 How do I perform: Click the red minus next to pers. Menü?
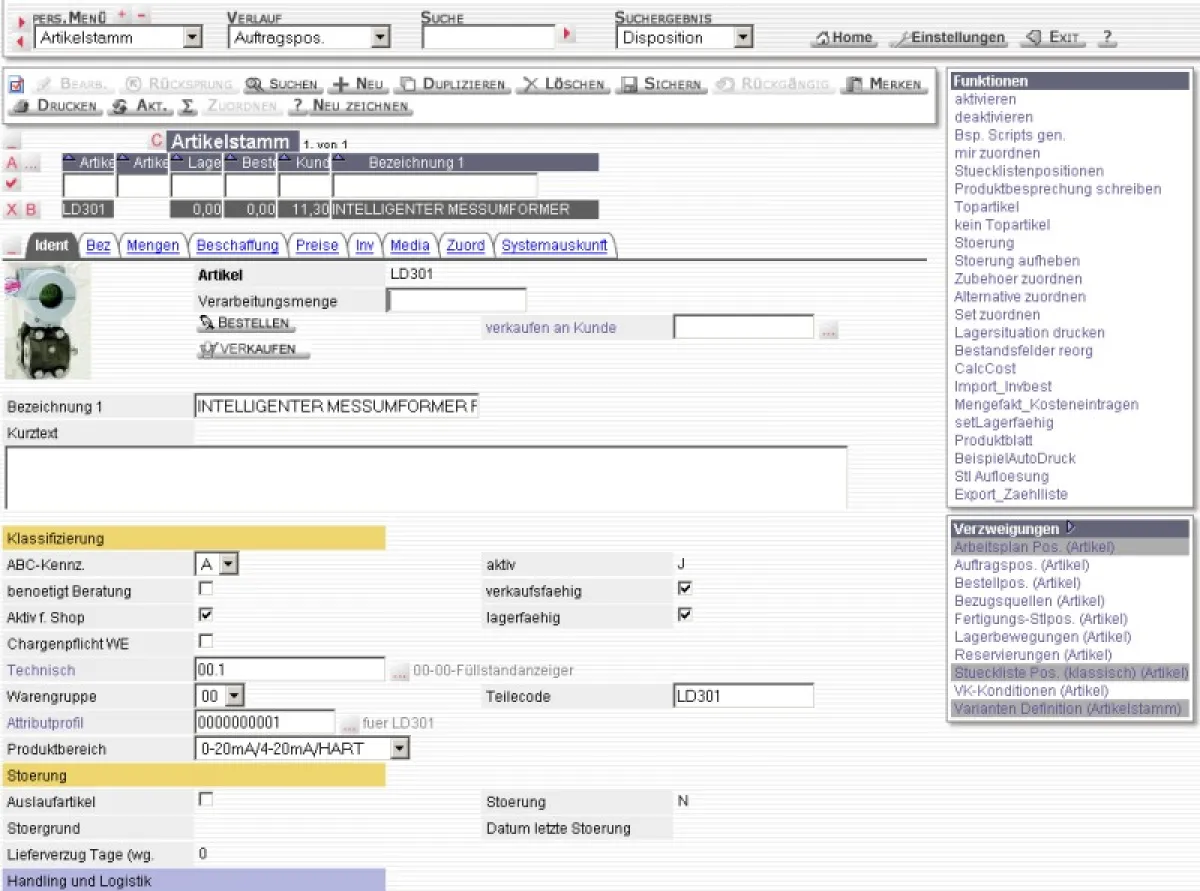point(141,15)
